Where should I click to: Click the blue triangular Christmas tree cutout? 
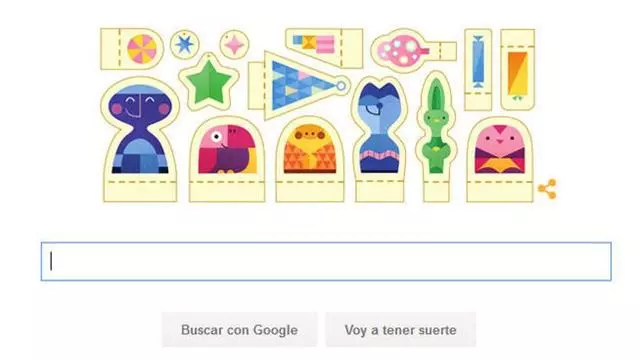(299, 85)
